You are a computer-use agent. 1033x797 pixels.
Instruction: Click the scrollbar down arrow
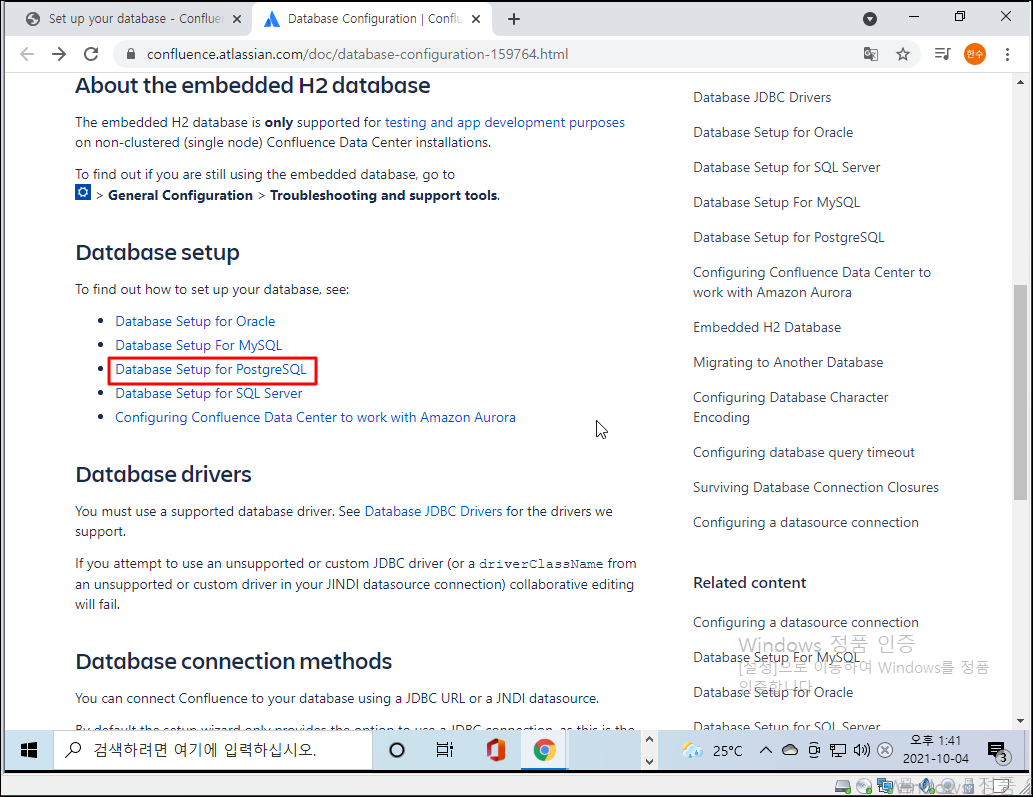point(1020,721)
